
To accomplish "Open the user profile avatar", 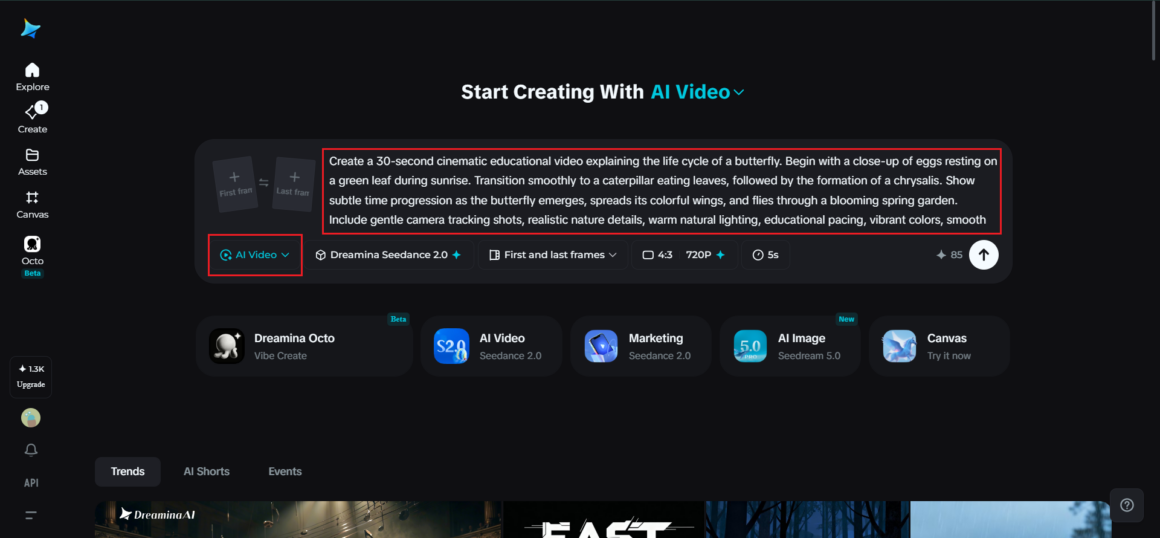I will tap(31, 417).
